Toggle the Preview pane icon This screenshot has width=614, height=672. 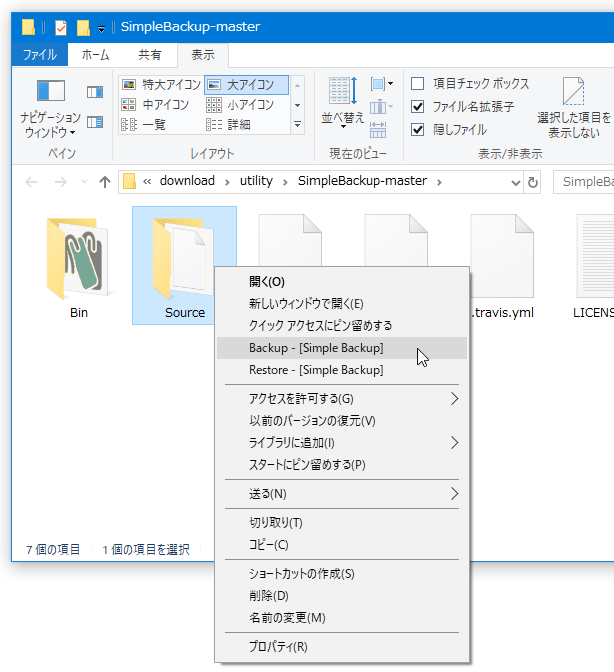click(x=95, y=92)
